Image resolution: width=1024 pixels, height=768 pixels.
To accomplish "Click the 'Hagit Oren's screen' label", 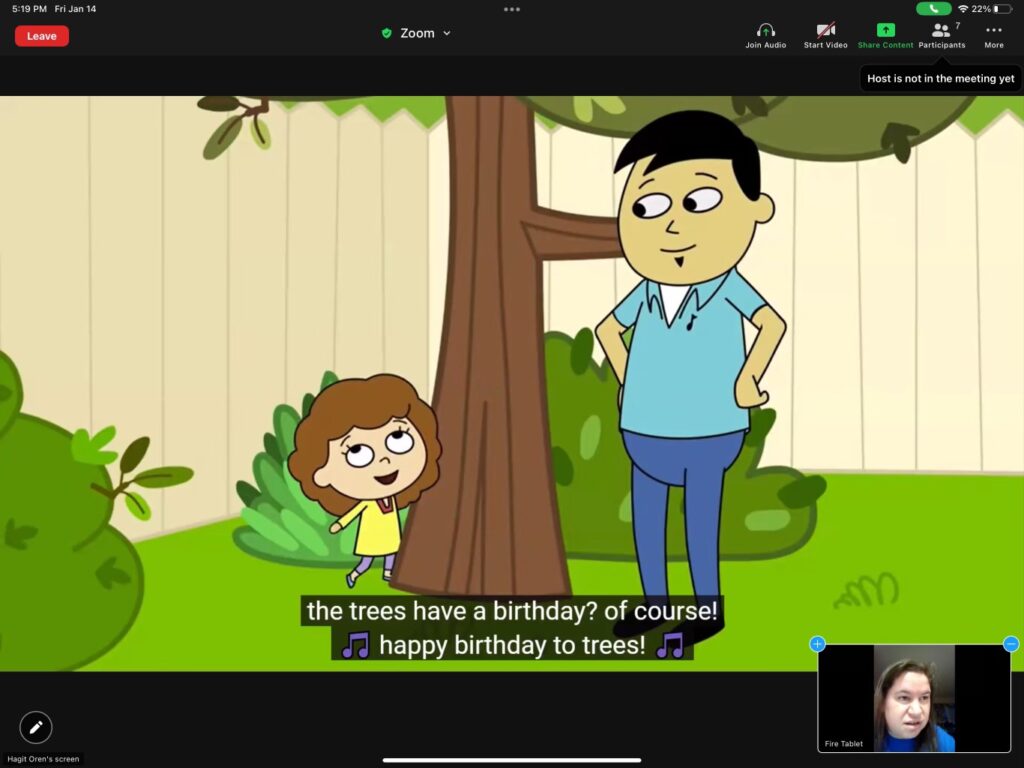I will click(x=43, y=759).
